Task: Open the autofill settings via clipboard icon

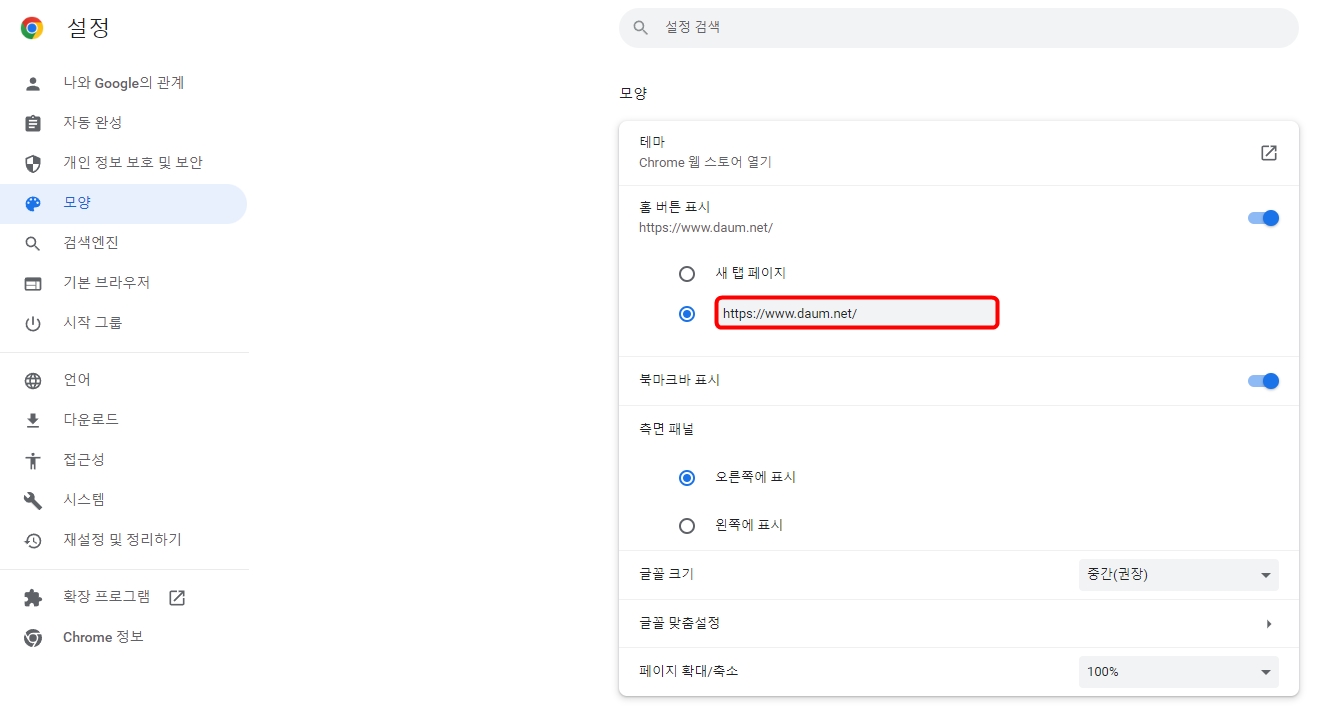Action: [x=33, y=122]
